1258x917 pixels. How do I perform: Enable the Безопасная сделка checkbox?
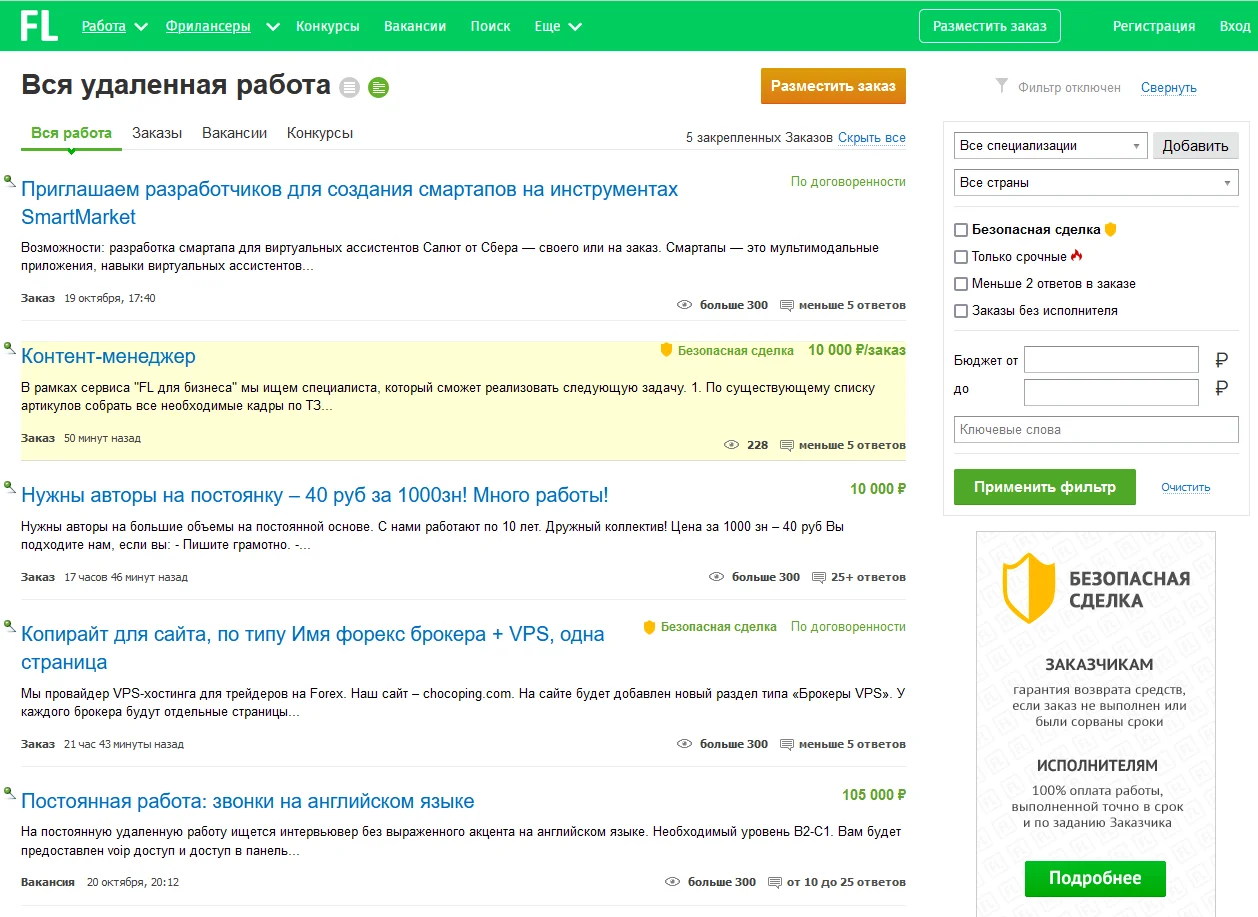click(x=961, y=230)
